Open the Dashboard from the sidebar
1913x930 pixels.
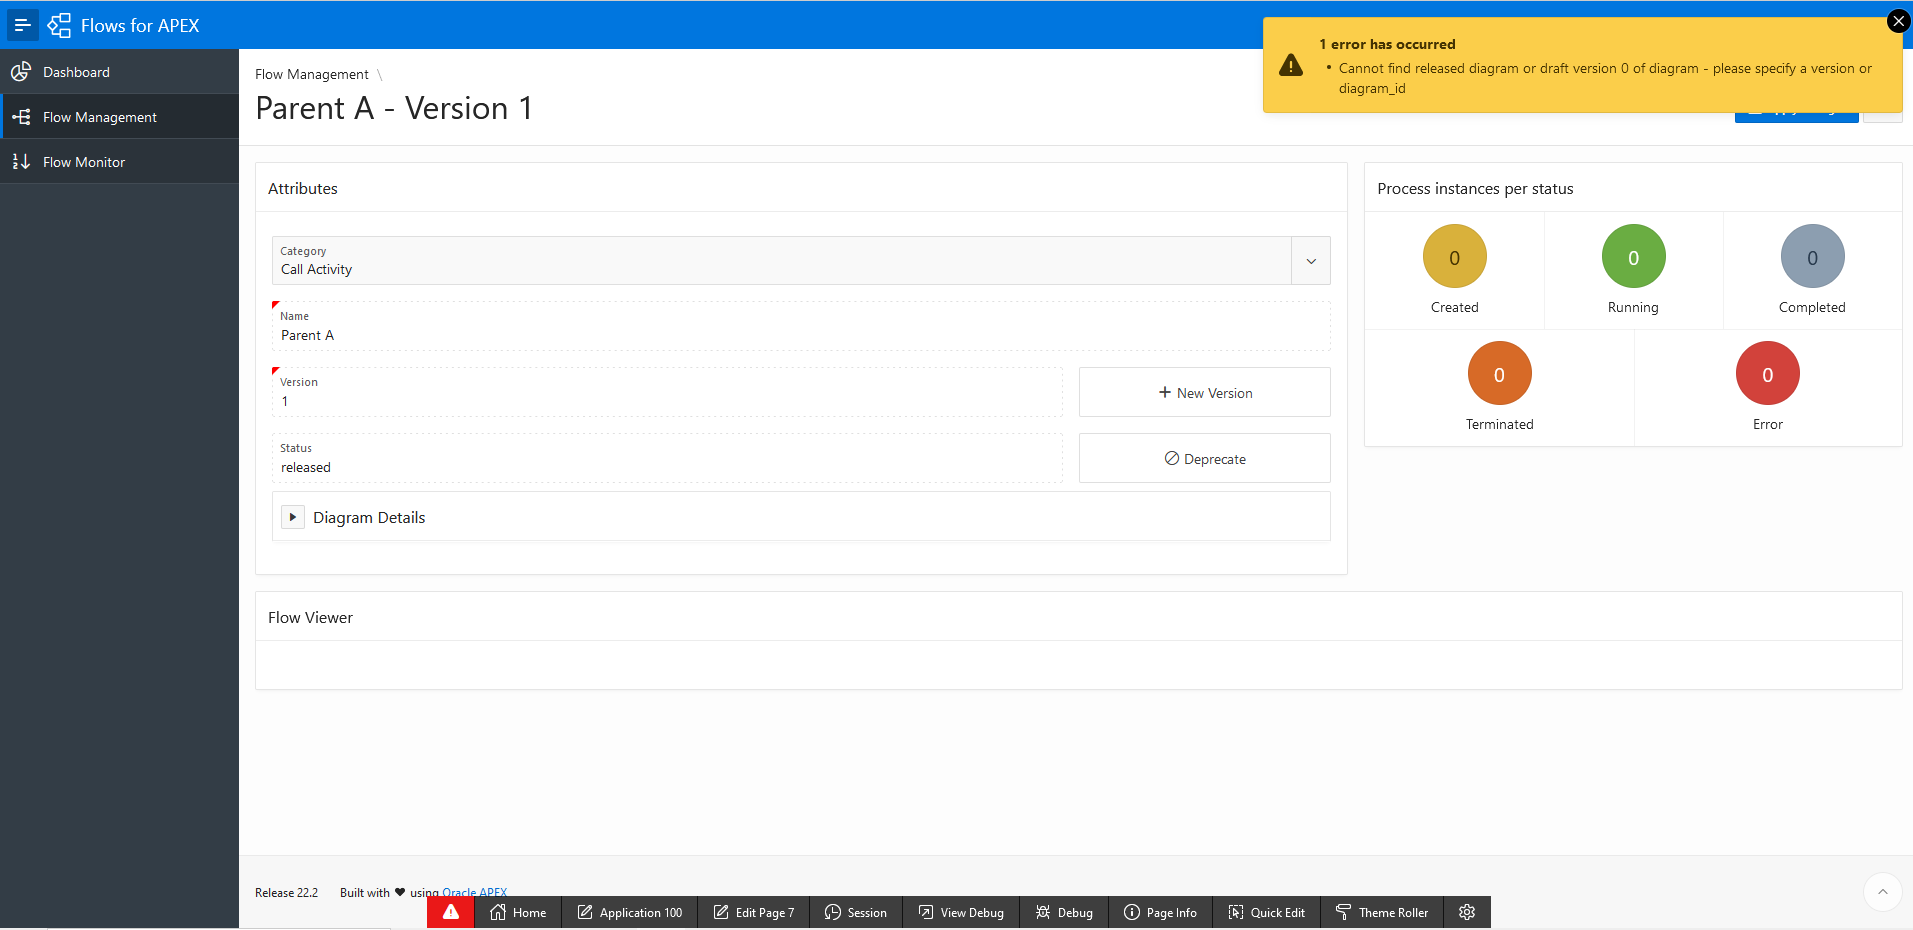[x=76, y=71]
